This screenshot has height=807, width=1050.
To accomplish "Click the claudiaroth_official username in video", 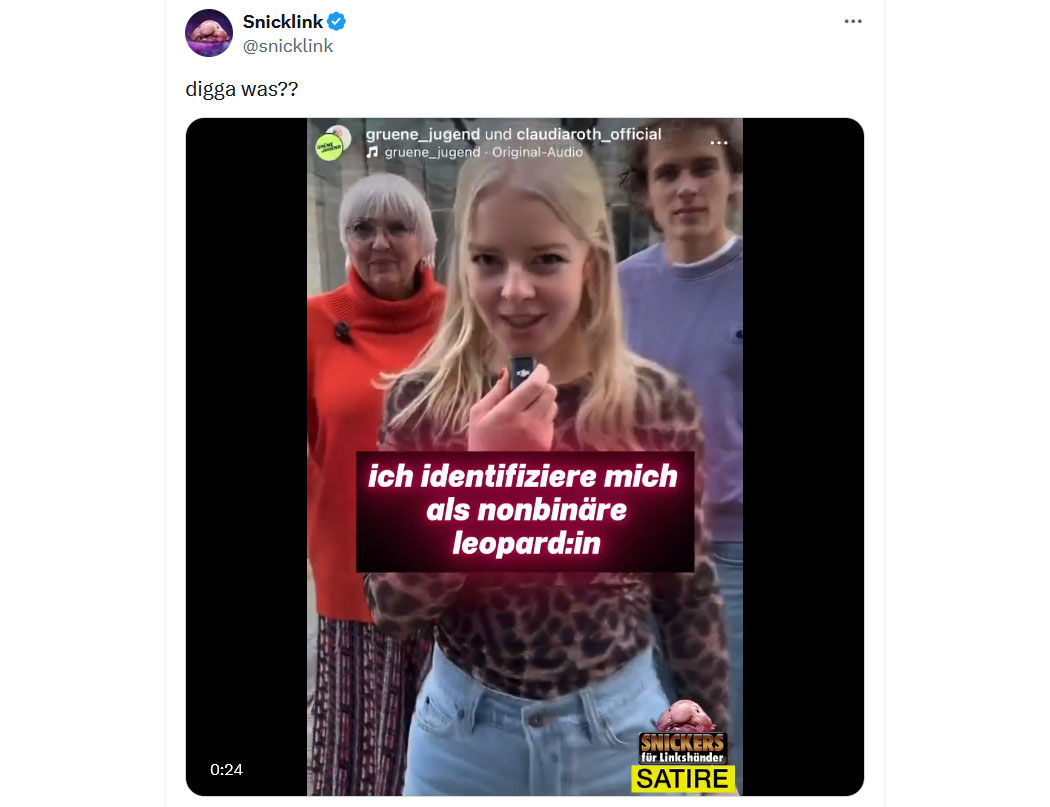I will pyautogui.click(x=589, y=134).
